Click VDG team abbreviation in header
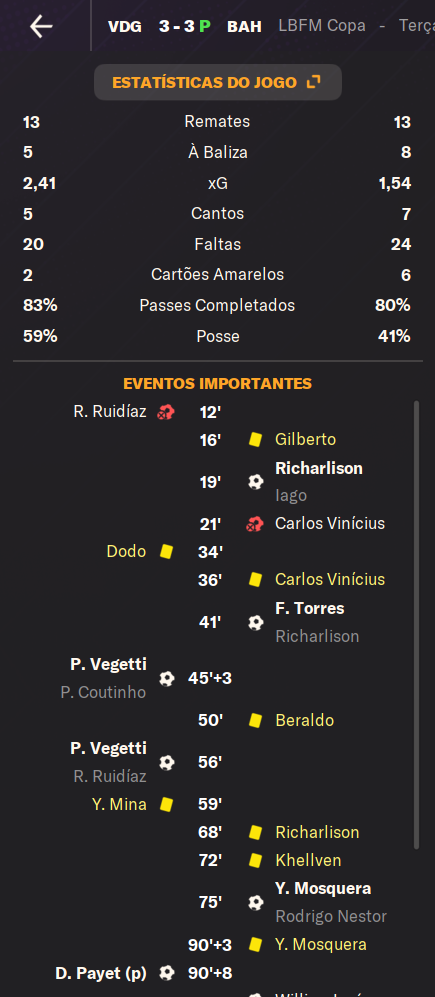This screenshot has width=435, height=997. pos(125,27)
